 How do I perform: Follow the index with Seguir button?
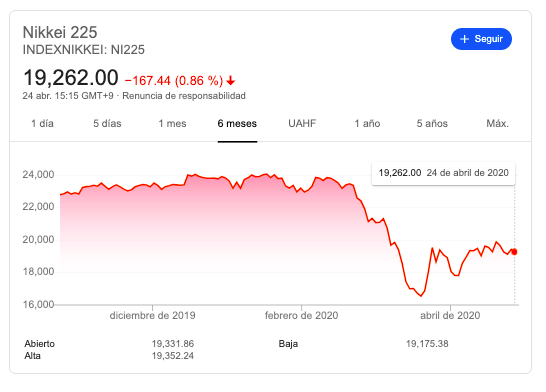coord(481,39)
